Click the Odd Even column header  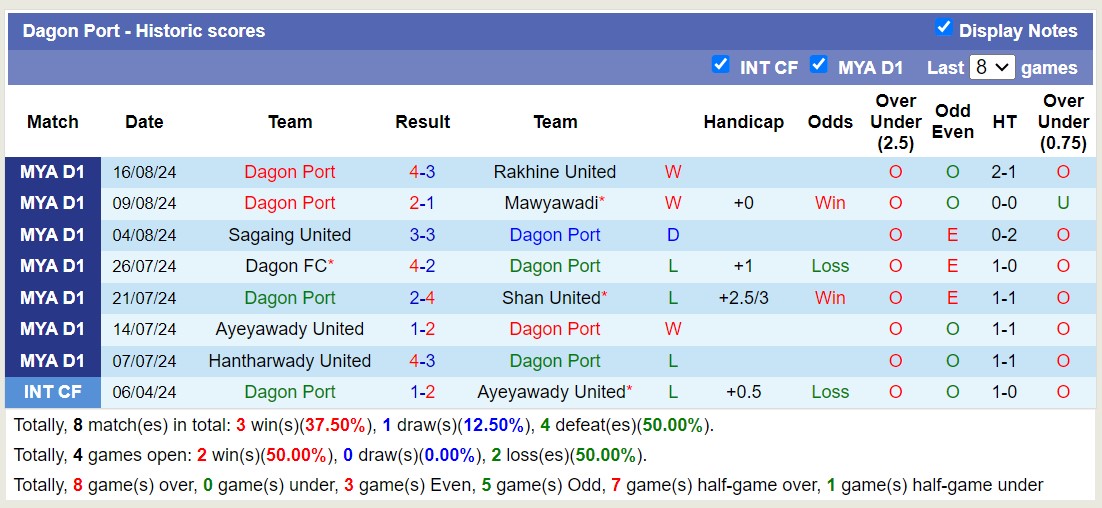953,122
